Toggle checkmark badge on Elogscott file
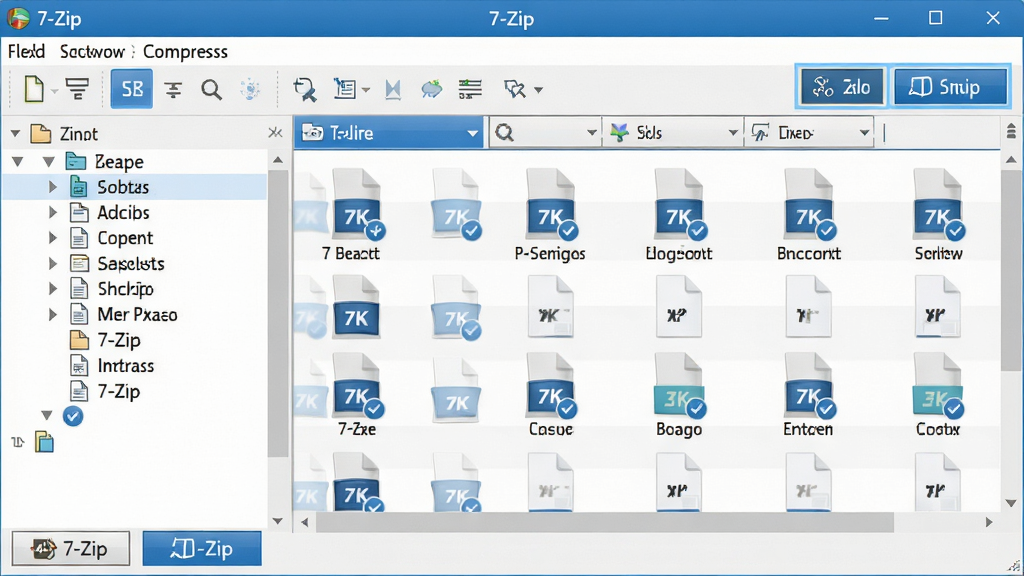Screen dimensions: 1024x576 pyautogui.click(x=697, y=230)
